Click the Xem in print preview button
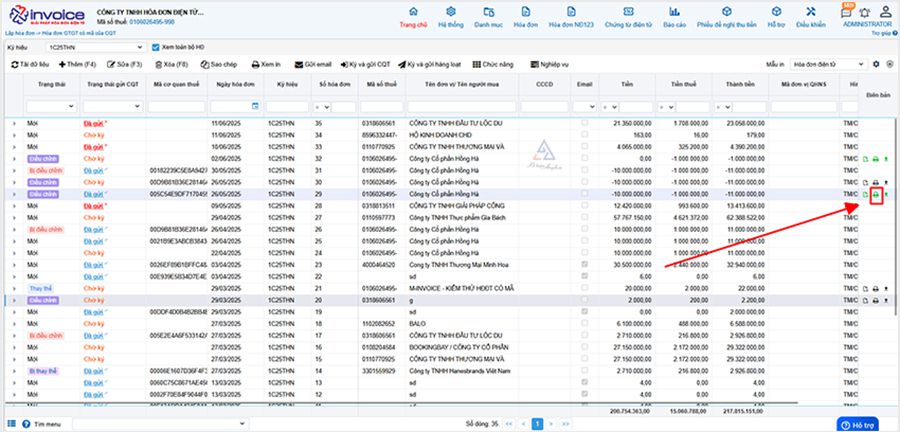The image size is (900, 432). coord(266,64)
